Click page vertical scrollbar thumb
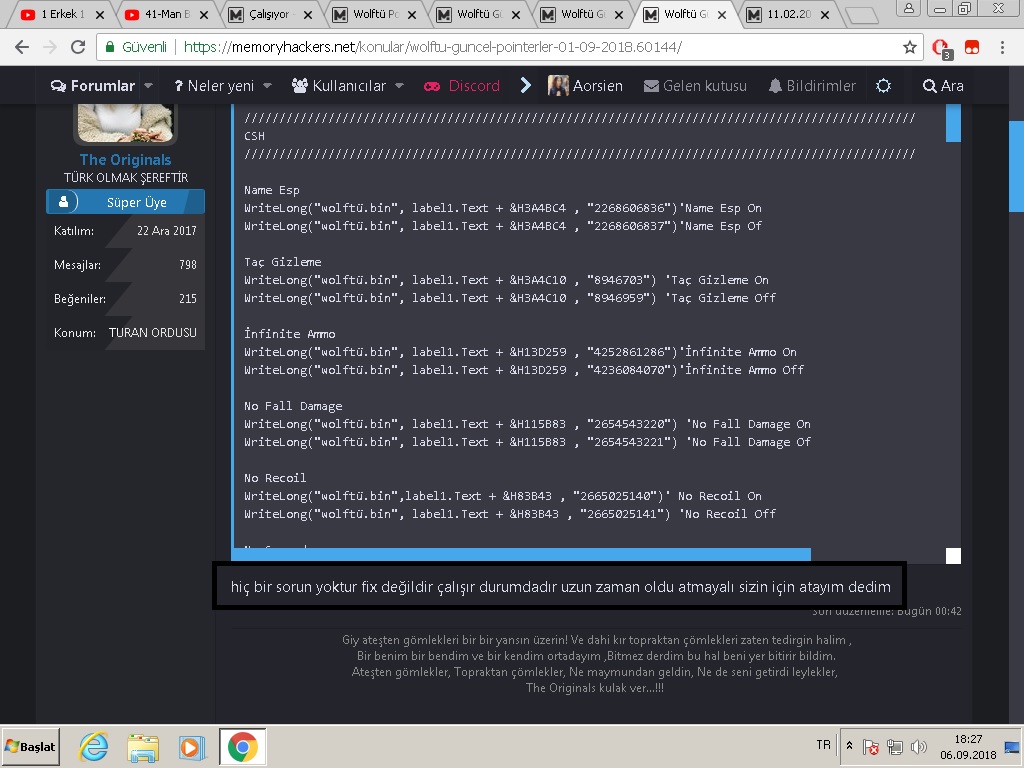Screen dimensions: 1024x768 1016,167
